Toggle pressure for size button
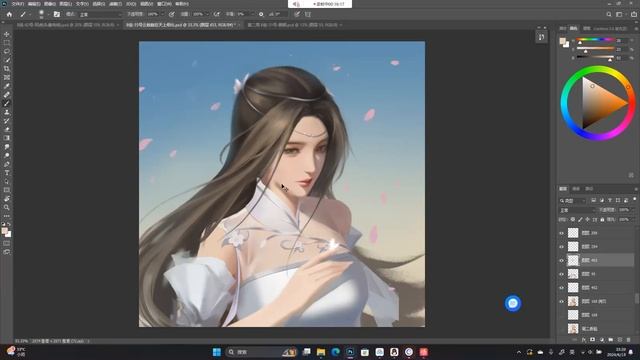640x360 pixels. 297,14
